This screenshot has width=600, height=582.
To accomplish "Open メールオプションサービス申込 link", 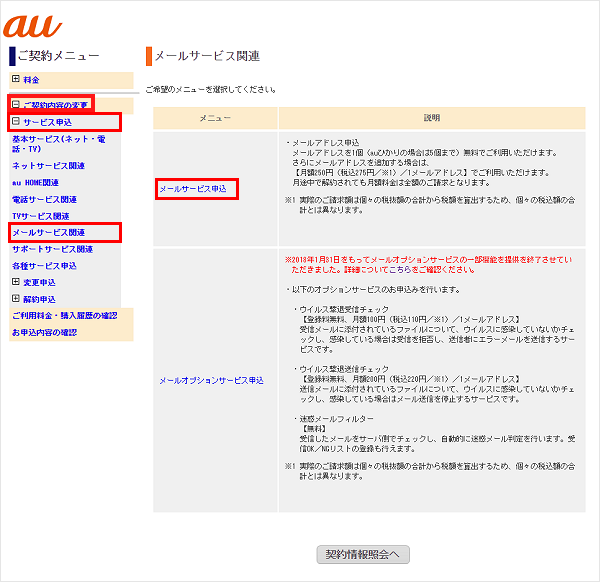I will [211, 381].
